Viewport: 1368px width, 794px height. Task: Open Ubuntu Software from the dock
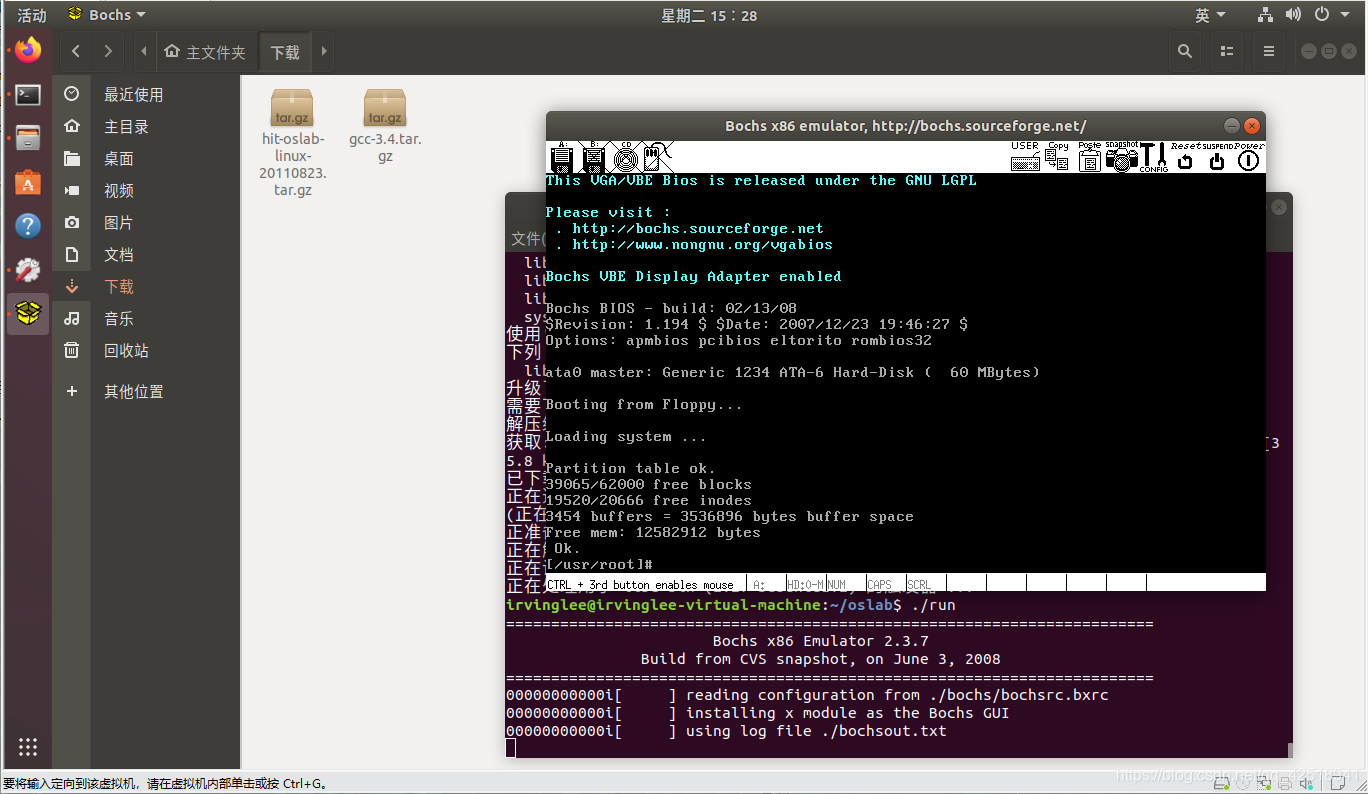[x=28, y=182]
